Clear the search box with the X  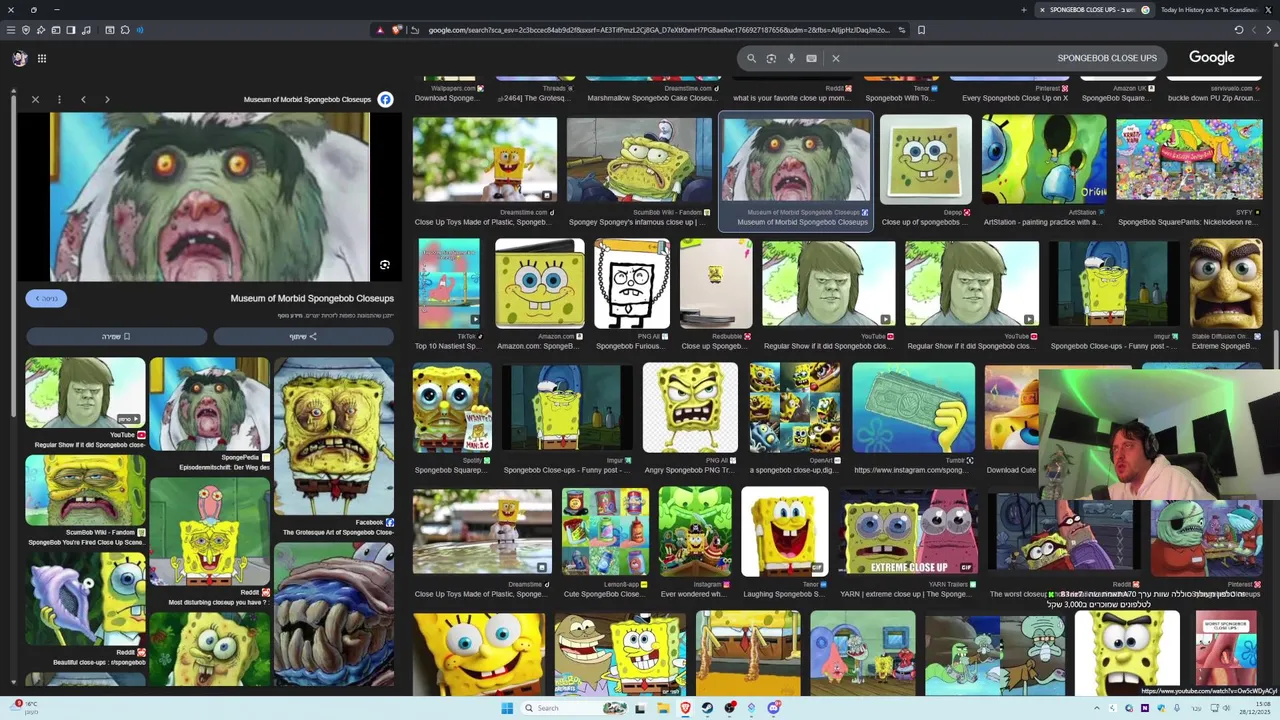click(x=836, y=58)
